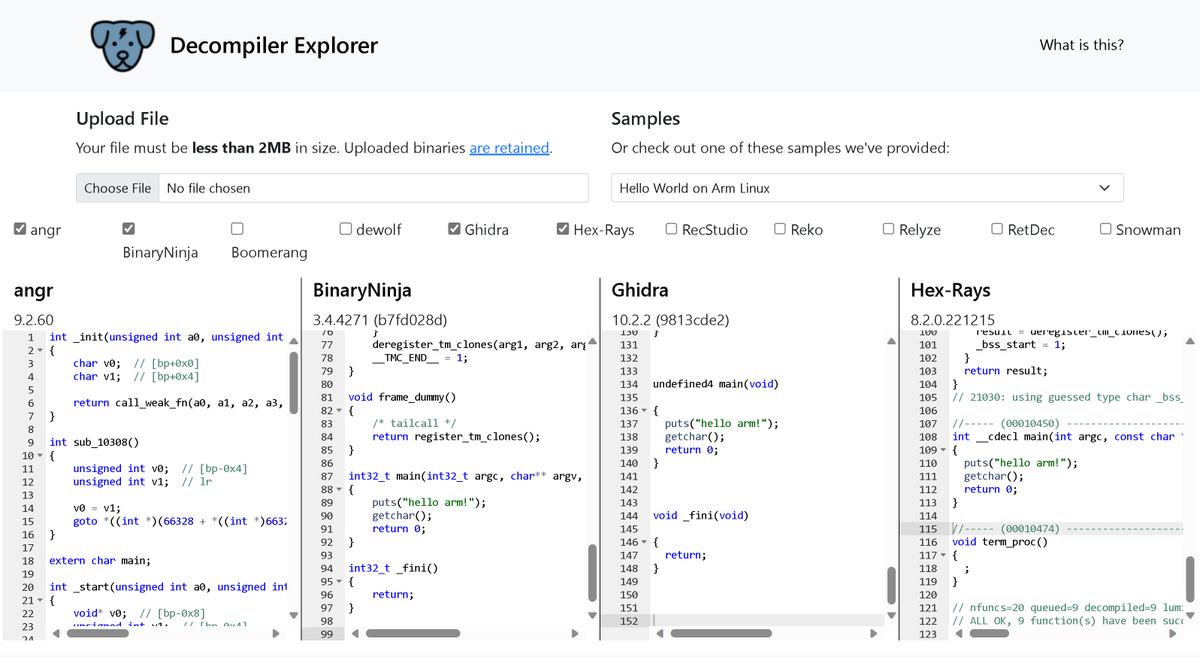Uncheck the Ghidra checkbox
The width and height of the screenshot is (1200, 657).
454,229
